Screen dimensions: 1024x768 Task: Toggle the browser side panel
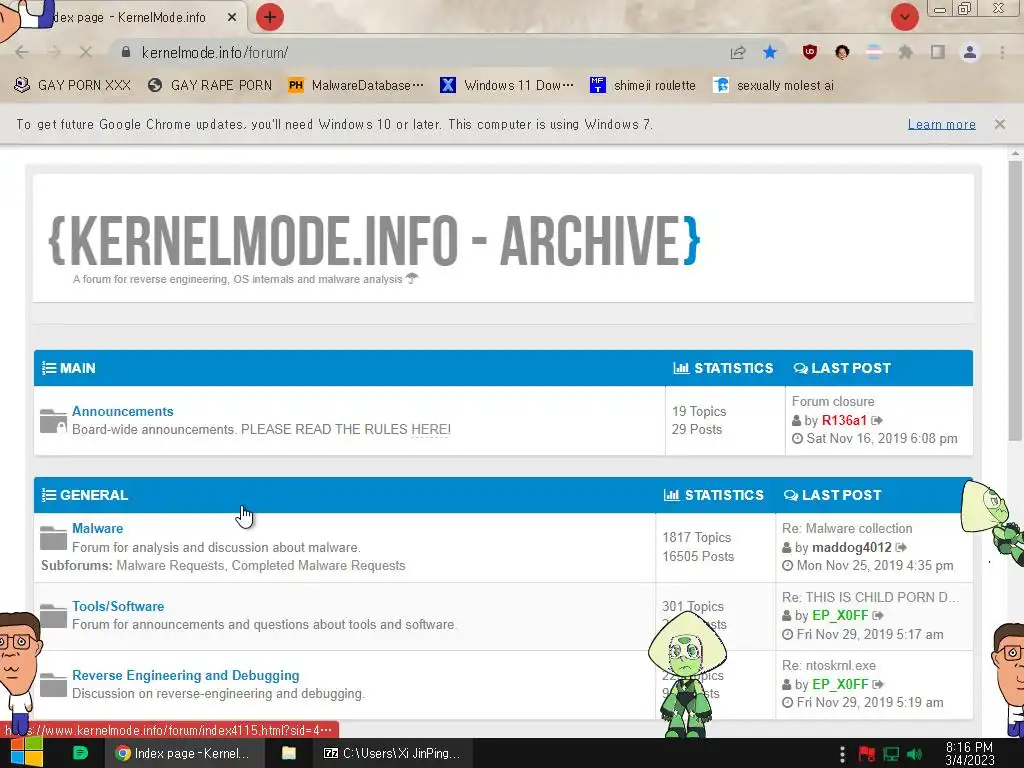(938, 52)
